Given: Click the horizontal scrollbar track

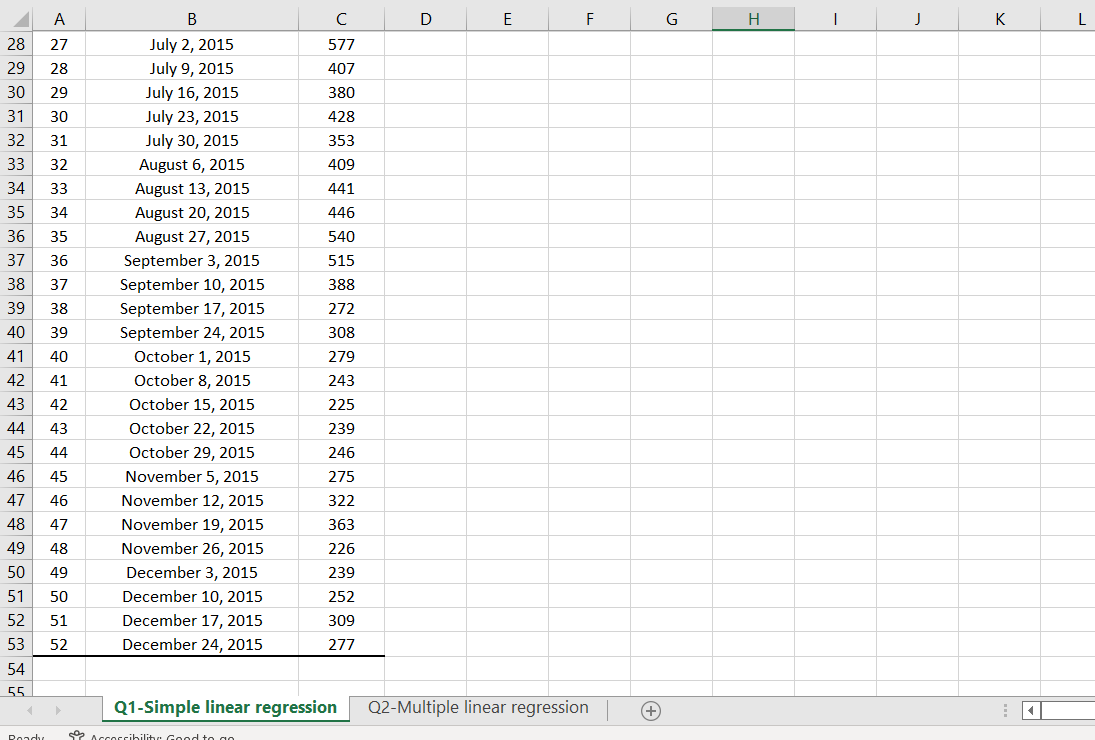Looking at the screenshot, I should point(1070,710).
